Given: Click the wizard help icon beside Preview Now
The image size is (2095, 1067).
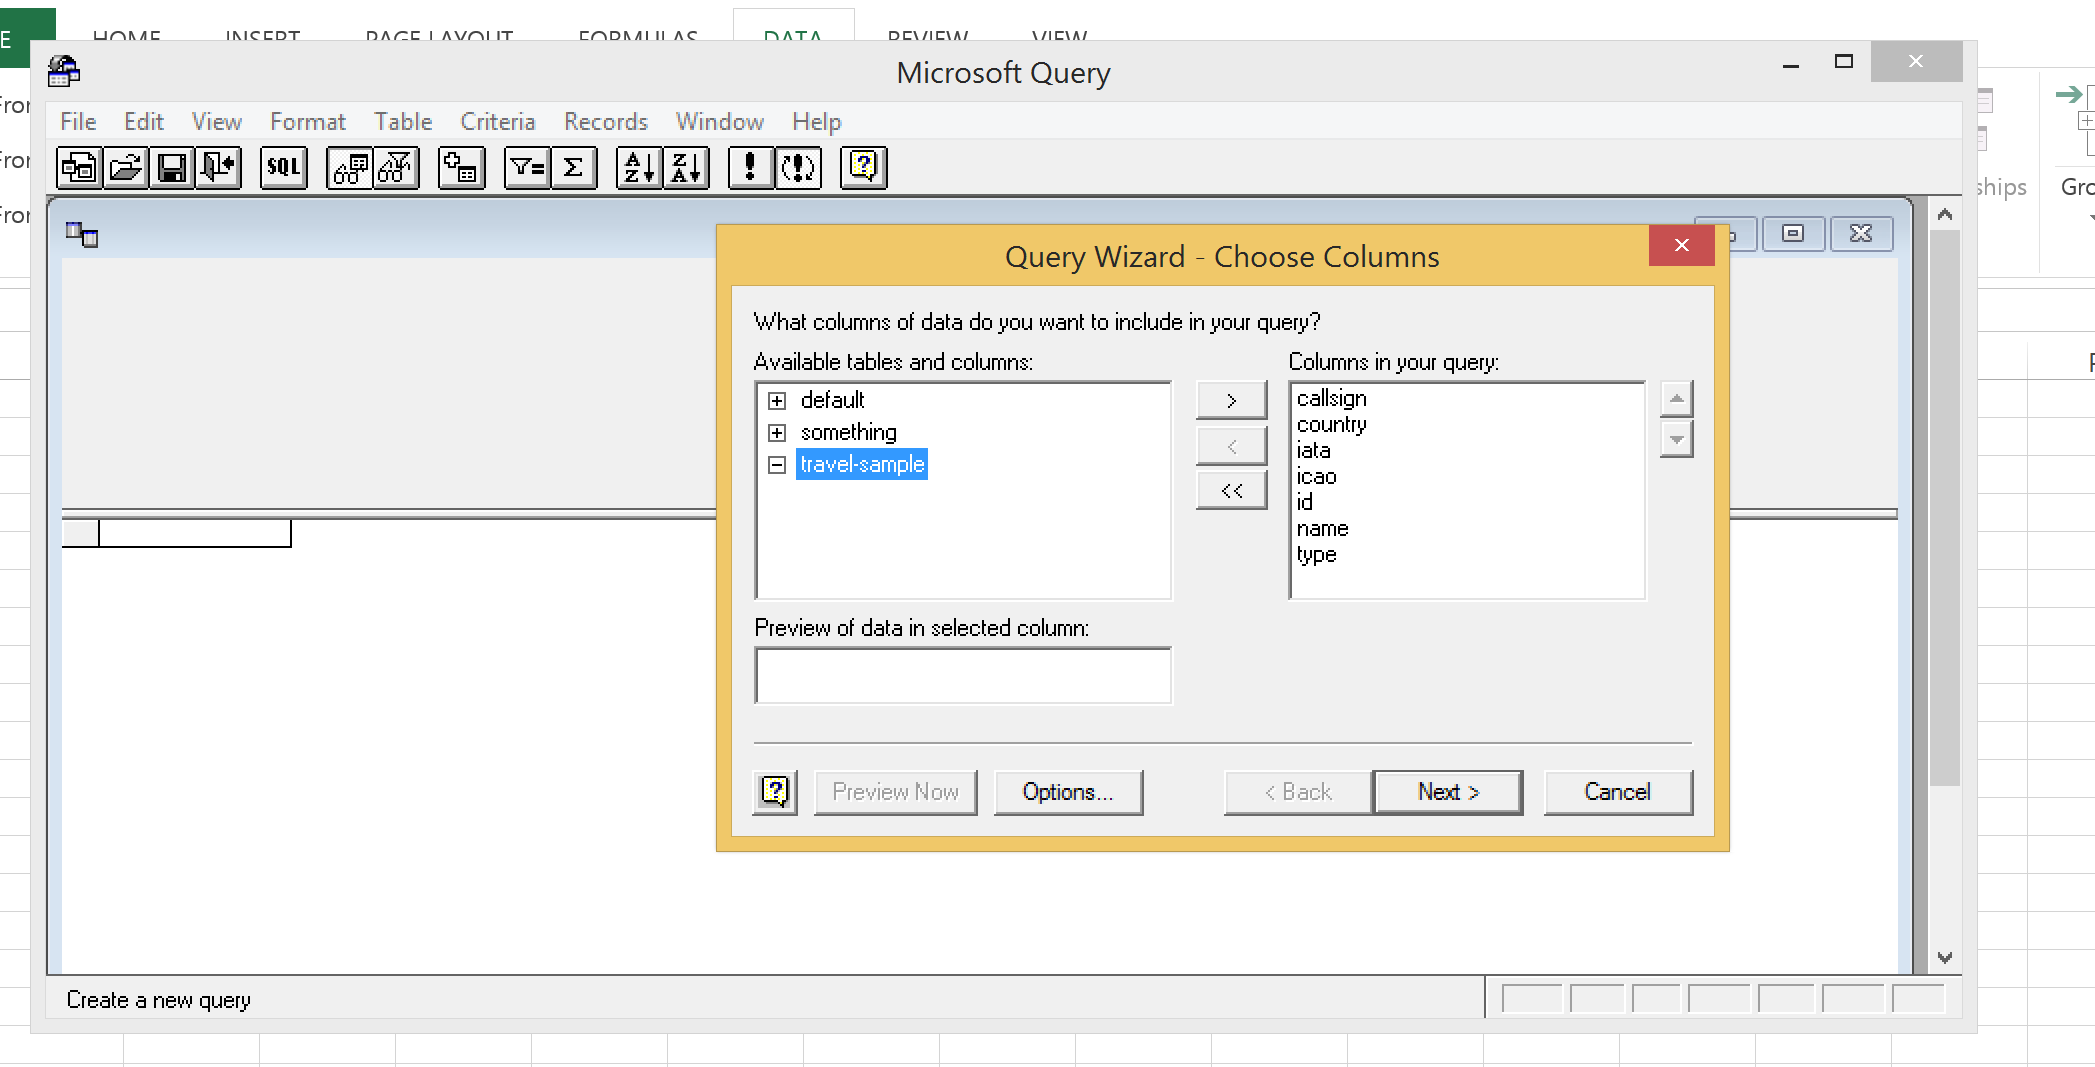Looking at the screenshot, I should [x=775, y=792].
